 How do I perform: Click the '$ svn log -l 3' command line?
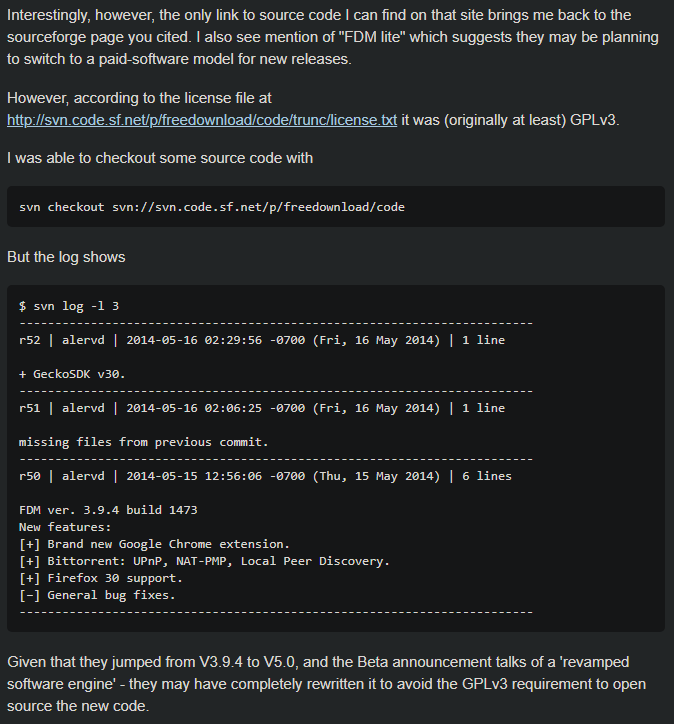[x=69, y=306]
